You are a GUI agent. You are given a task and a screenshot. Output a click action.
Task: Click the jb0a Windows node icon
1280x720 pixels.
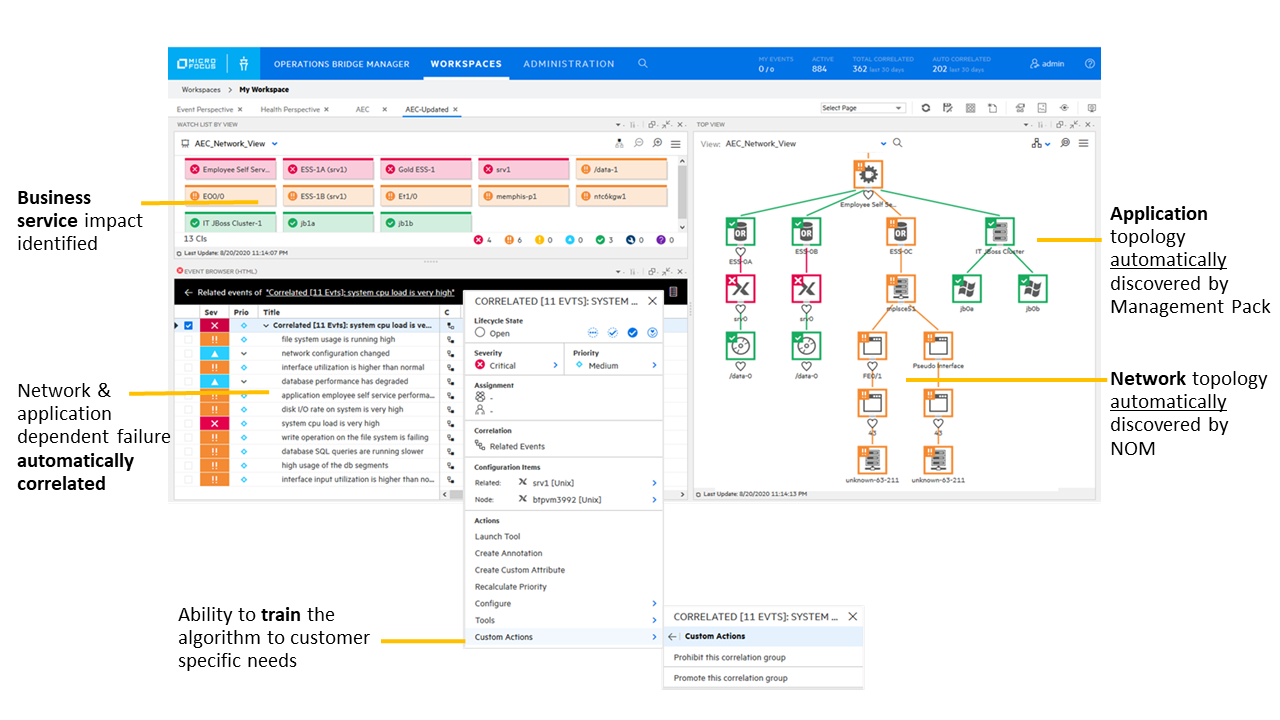966,289
